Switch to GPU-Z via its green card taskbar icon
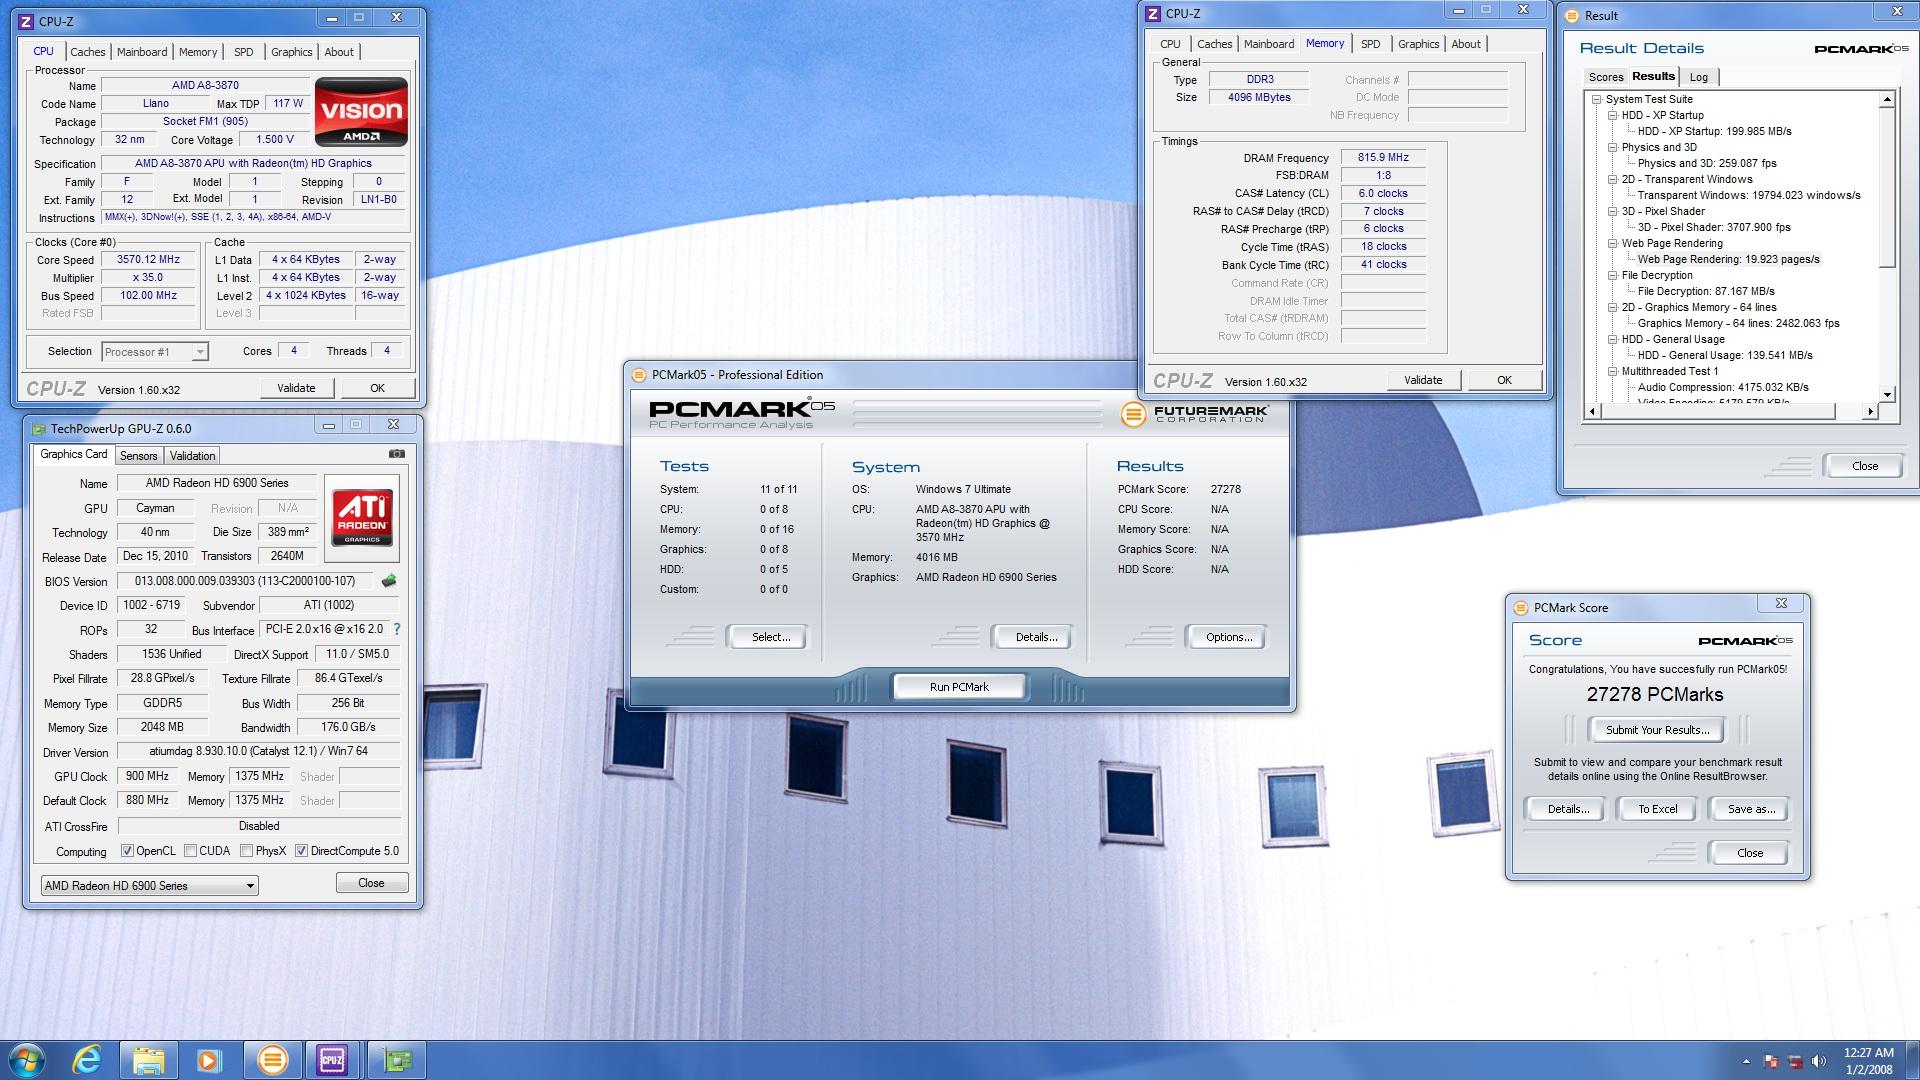This screenshot has width=1920, height=1080. [397, 1059]
